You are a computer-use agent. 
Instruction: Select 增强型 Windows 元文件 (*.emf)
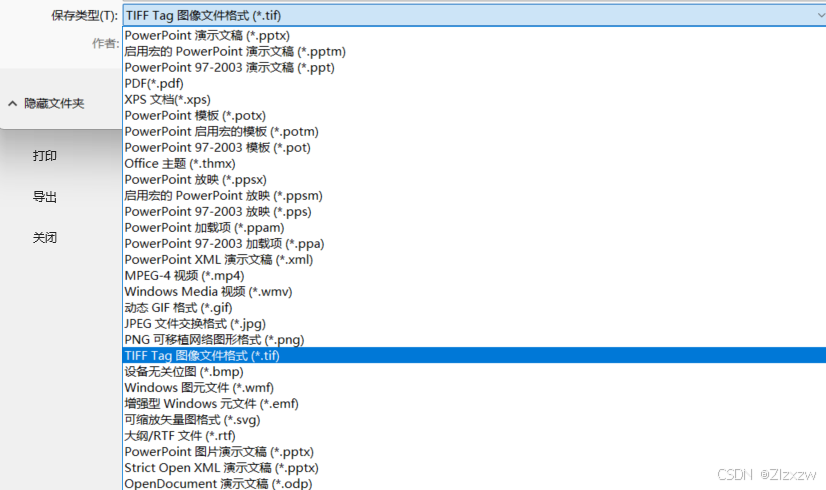474,404
